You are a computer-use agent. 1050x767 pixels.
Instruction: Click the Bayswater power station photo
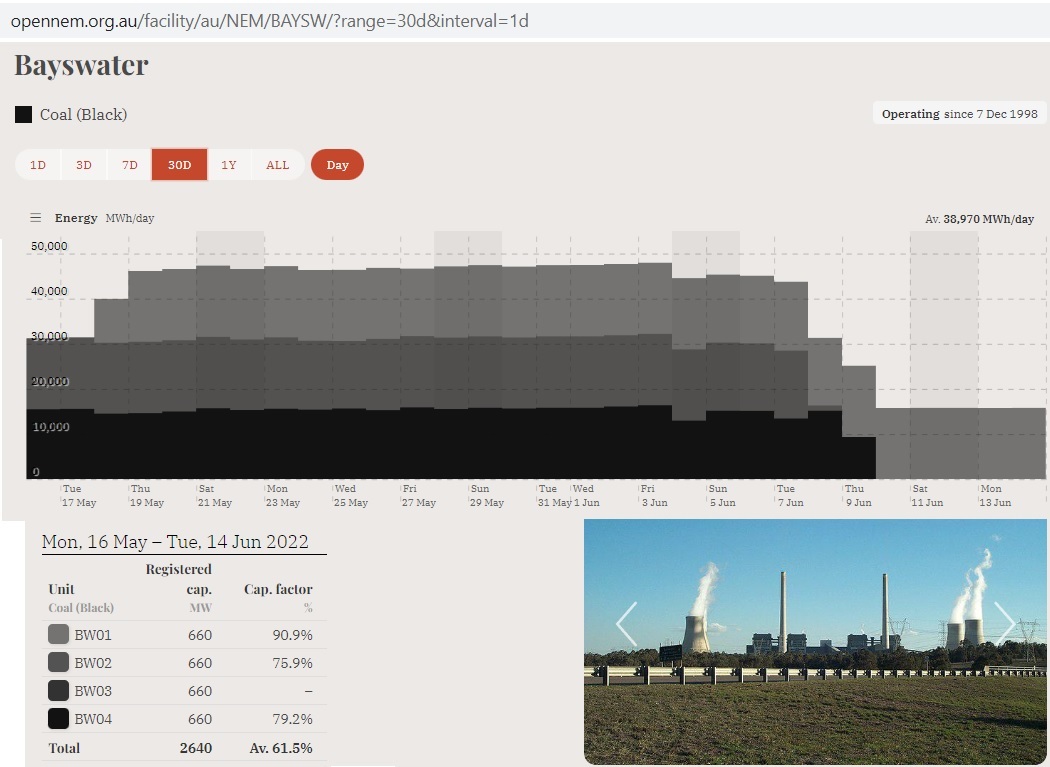pos(816,642)
